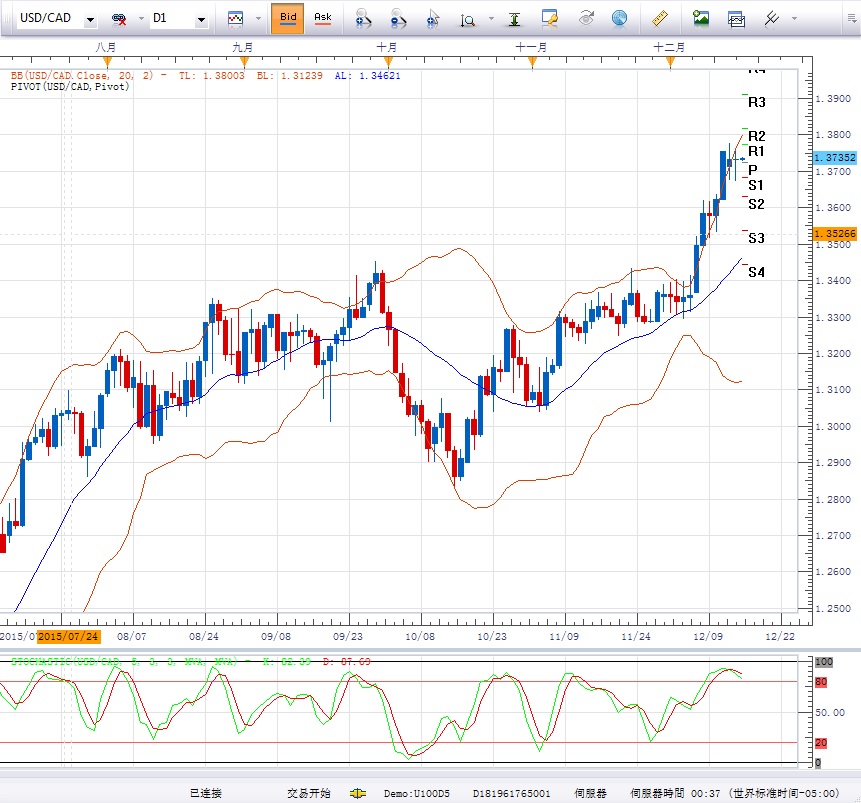The height and width of the screenshot is (803, 861).
Task: Open the USD/CAD symbol dropdown
Action: coord(90,19)
